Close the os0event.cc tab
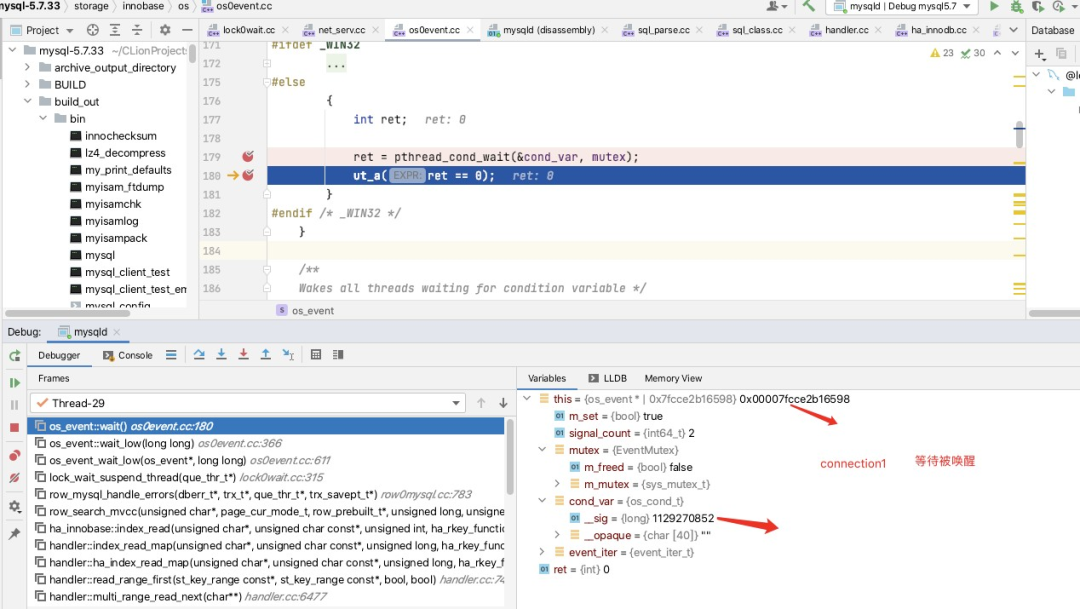Screen dimensions: 1080x609 pyautogui.click(x=470, y=30)
